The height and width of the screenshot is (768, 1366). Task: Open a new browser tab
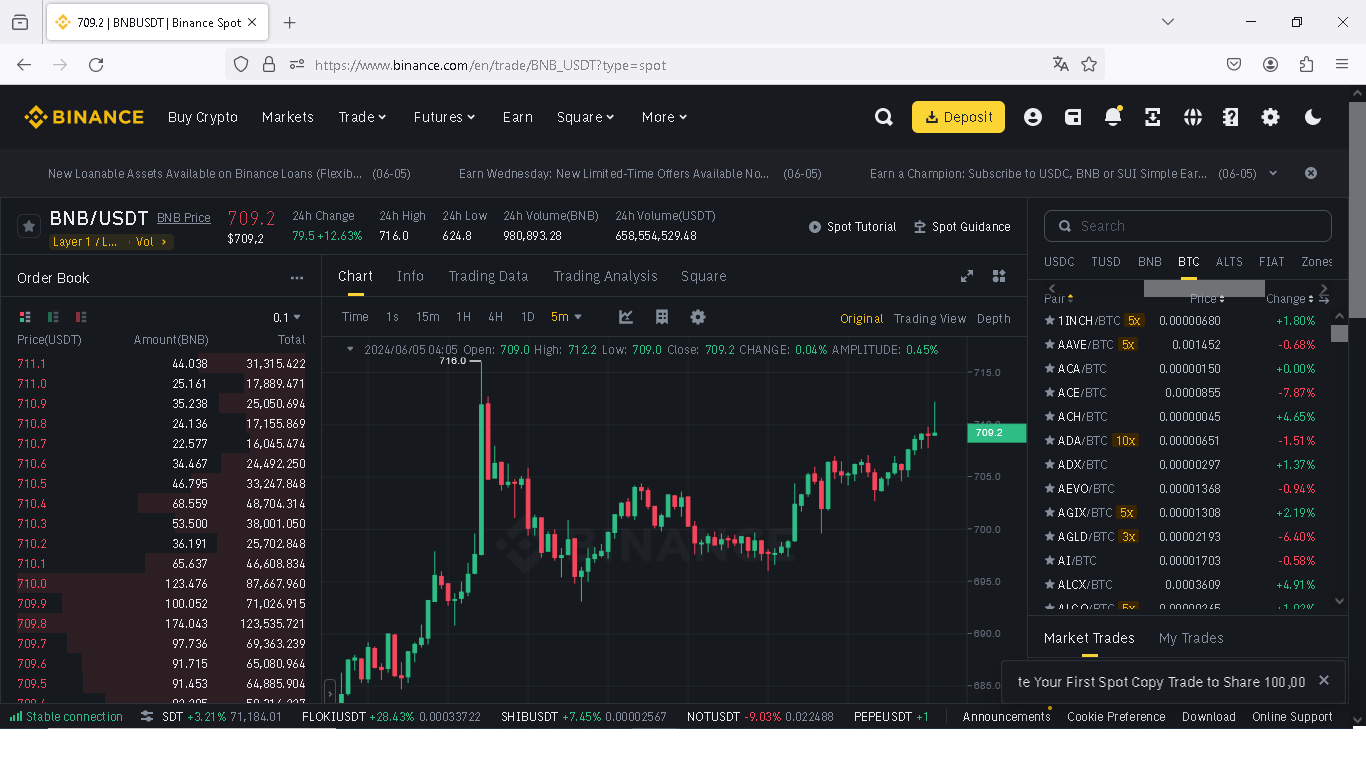290,22
